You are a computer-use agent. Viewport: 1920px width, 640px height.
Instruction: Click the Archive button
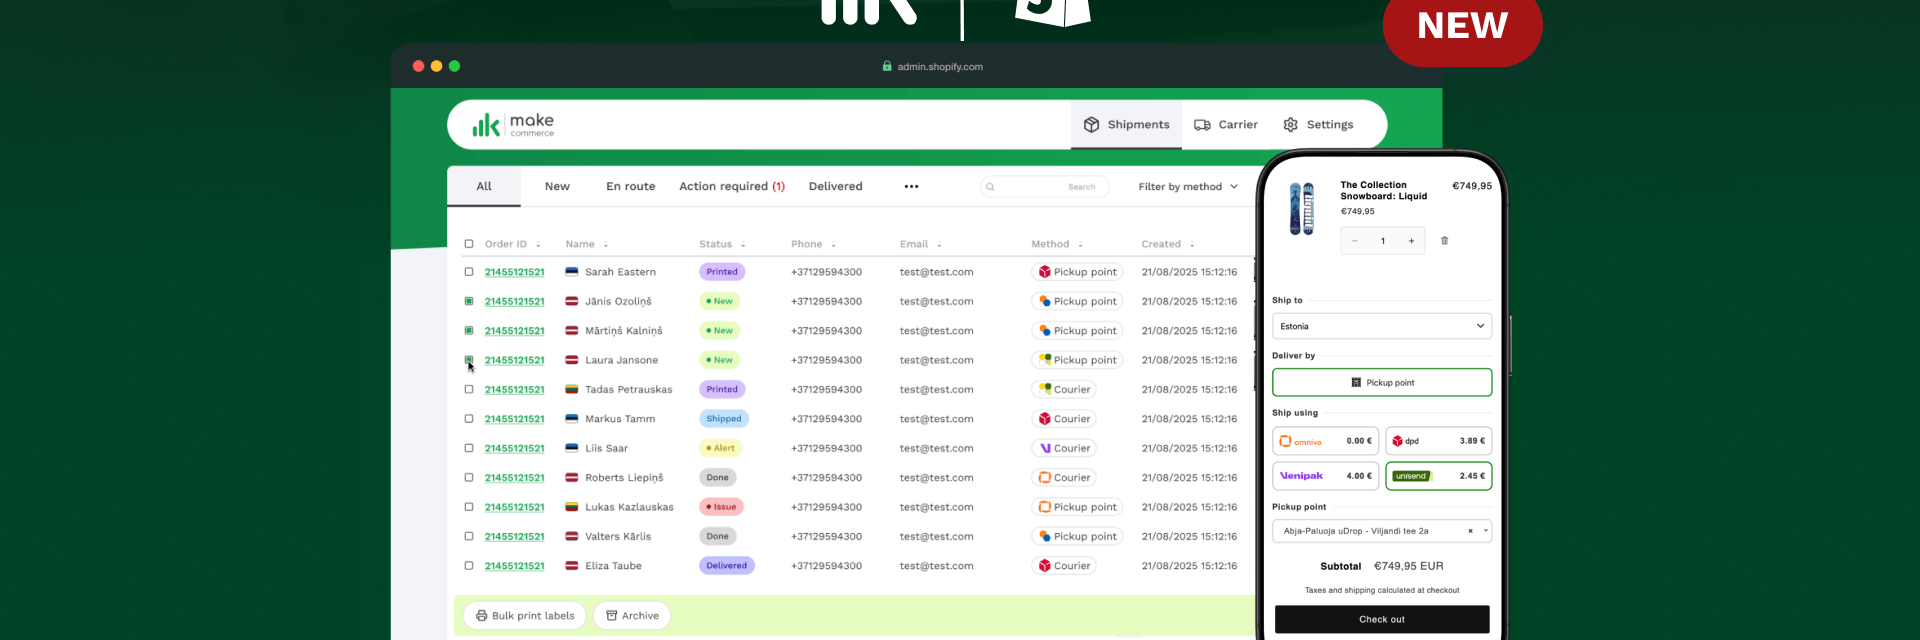click(632, 616)
